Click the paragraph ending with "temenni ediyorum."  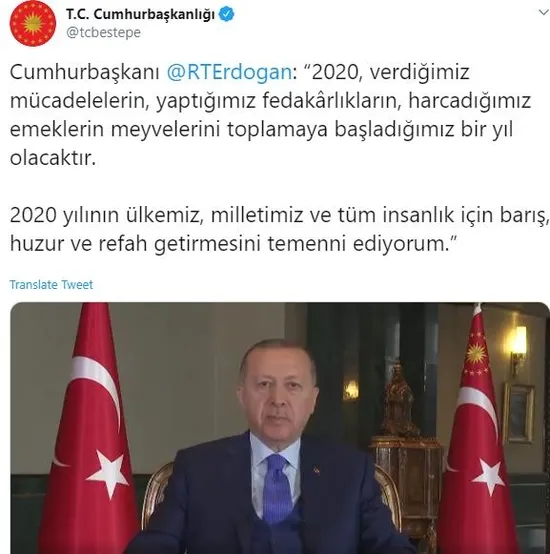[x=280, y=229]
